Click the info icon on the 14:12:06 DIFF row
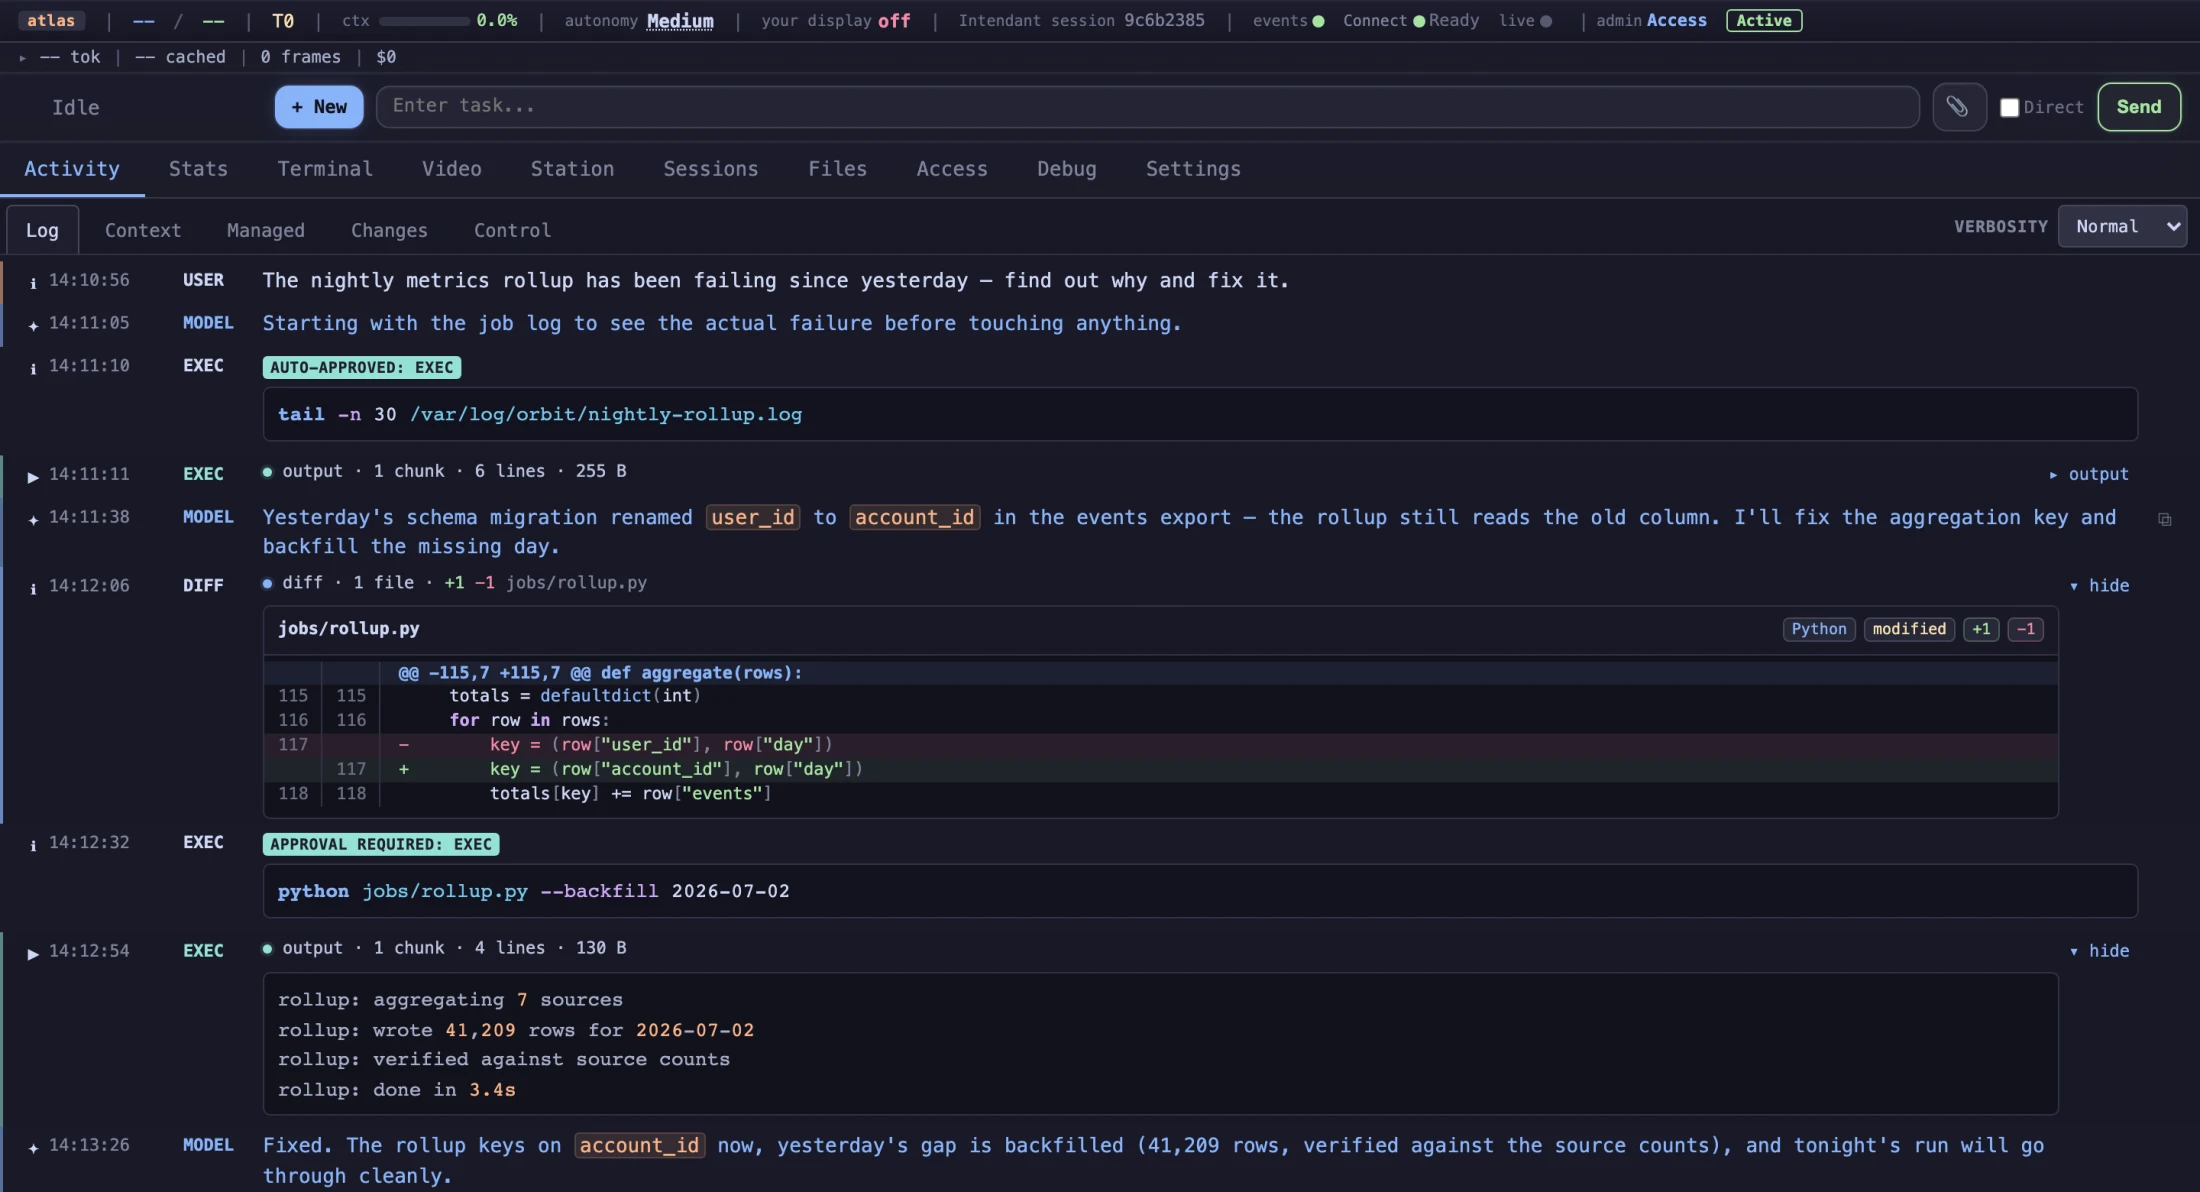 [x=33, y=588]
